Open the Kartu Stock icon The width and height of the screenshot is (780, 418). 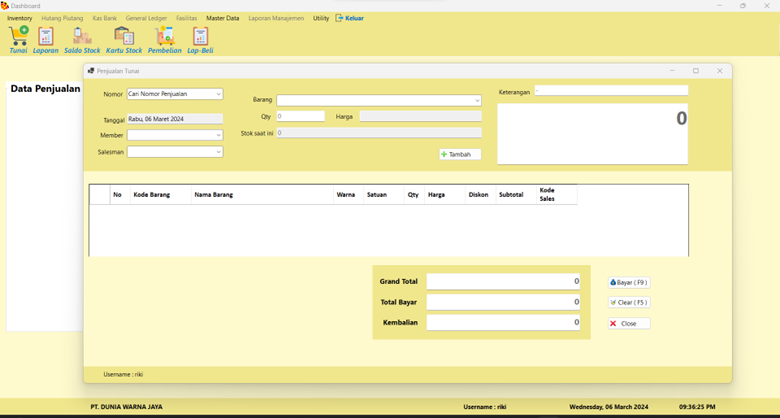124,40
